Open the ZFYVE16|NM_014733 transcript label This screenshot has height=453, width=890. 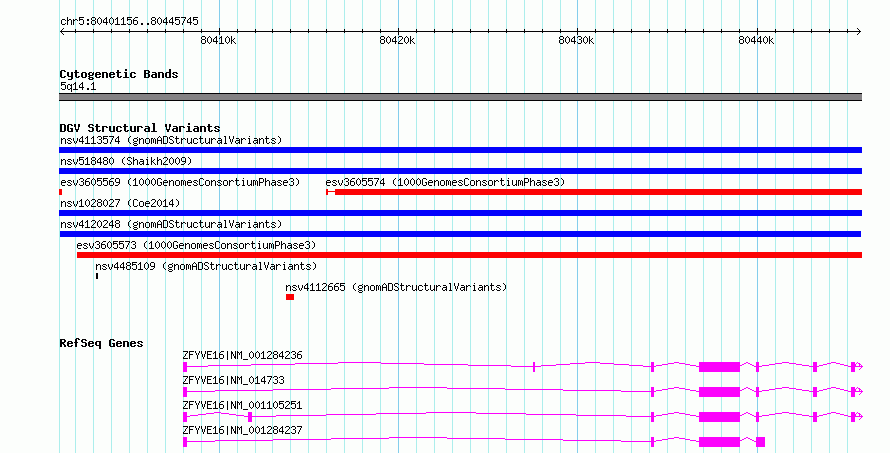233,380
